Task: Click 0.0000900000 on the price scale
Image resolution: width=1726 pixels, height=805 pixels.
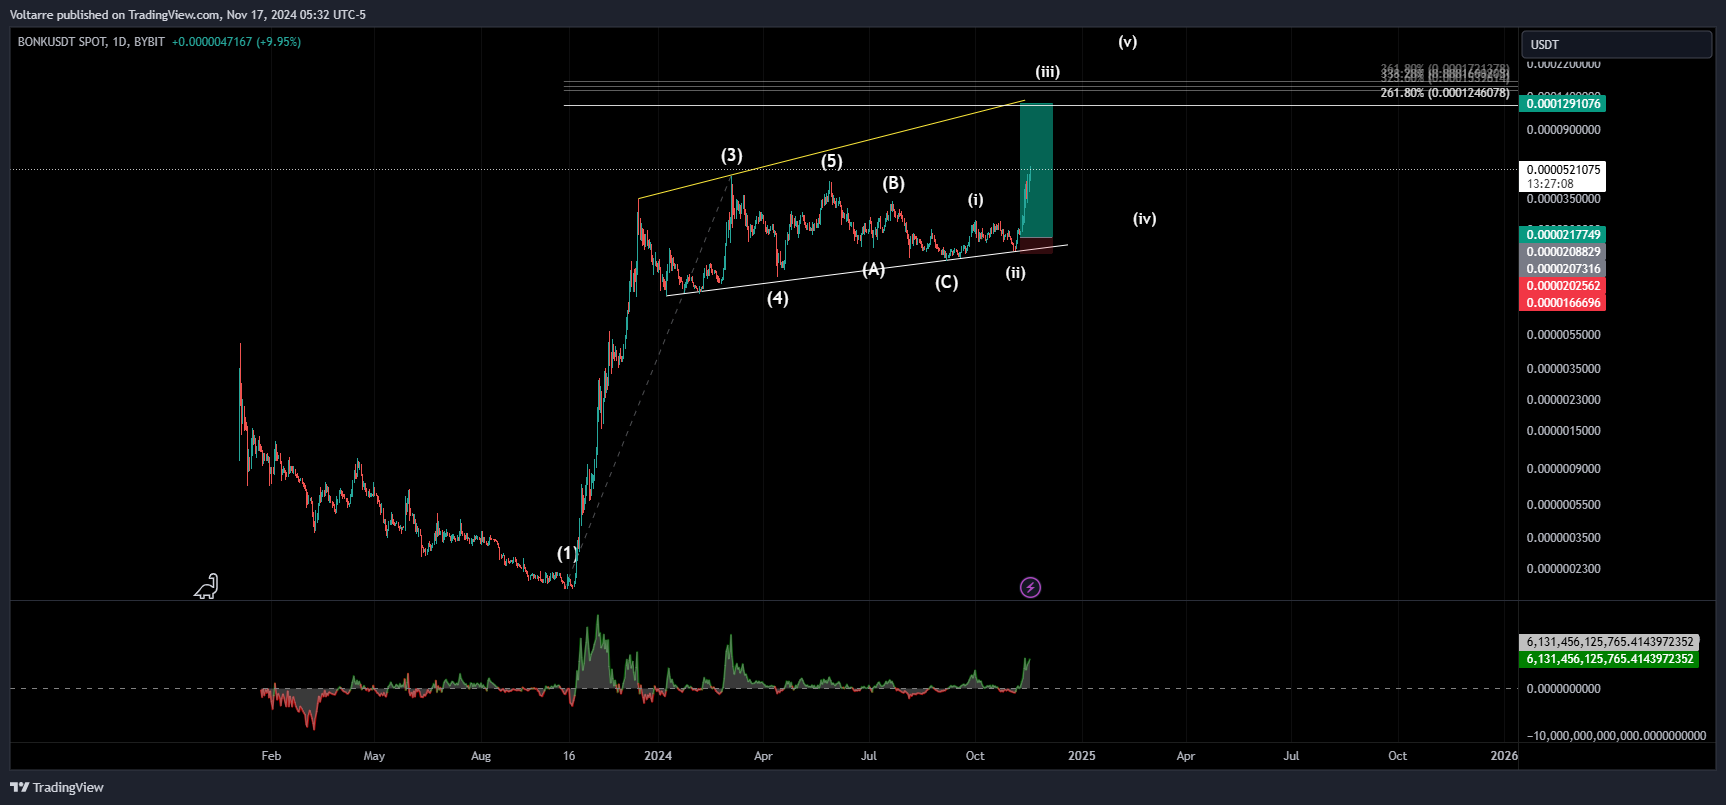Action: coord(1563,130)
